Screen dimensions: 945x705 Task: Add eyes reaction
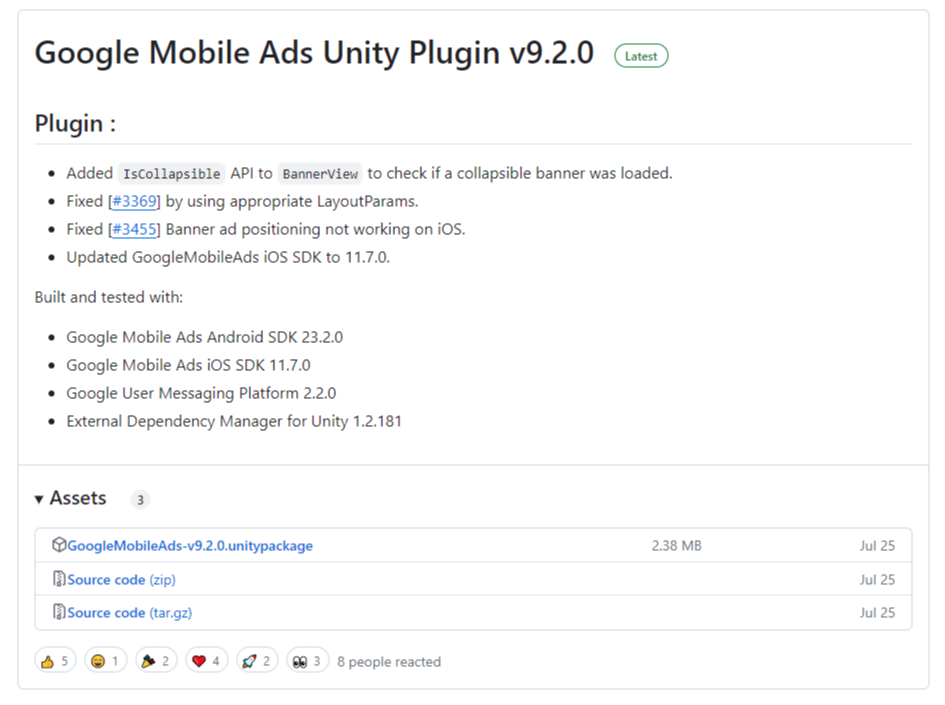(x=307, y=661)
